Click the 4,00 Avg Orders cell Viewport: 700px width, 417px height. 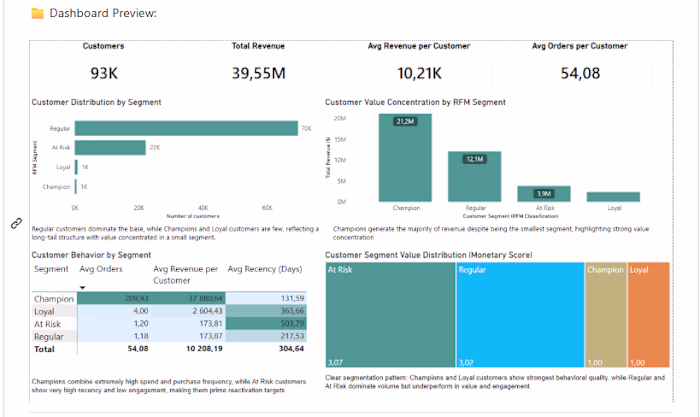tap(114, 311)
